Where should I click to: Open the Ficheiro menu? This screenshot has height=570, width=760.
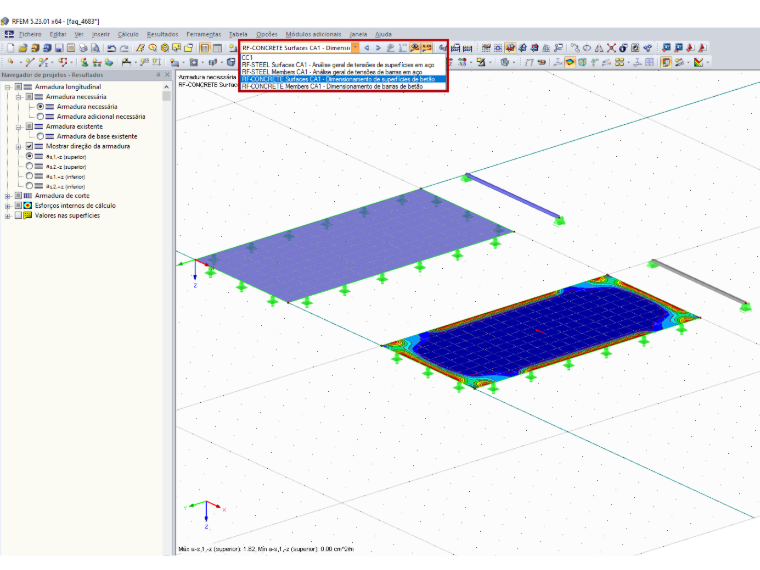coord(30,34)
